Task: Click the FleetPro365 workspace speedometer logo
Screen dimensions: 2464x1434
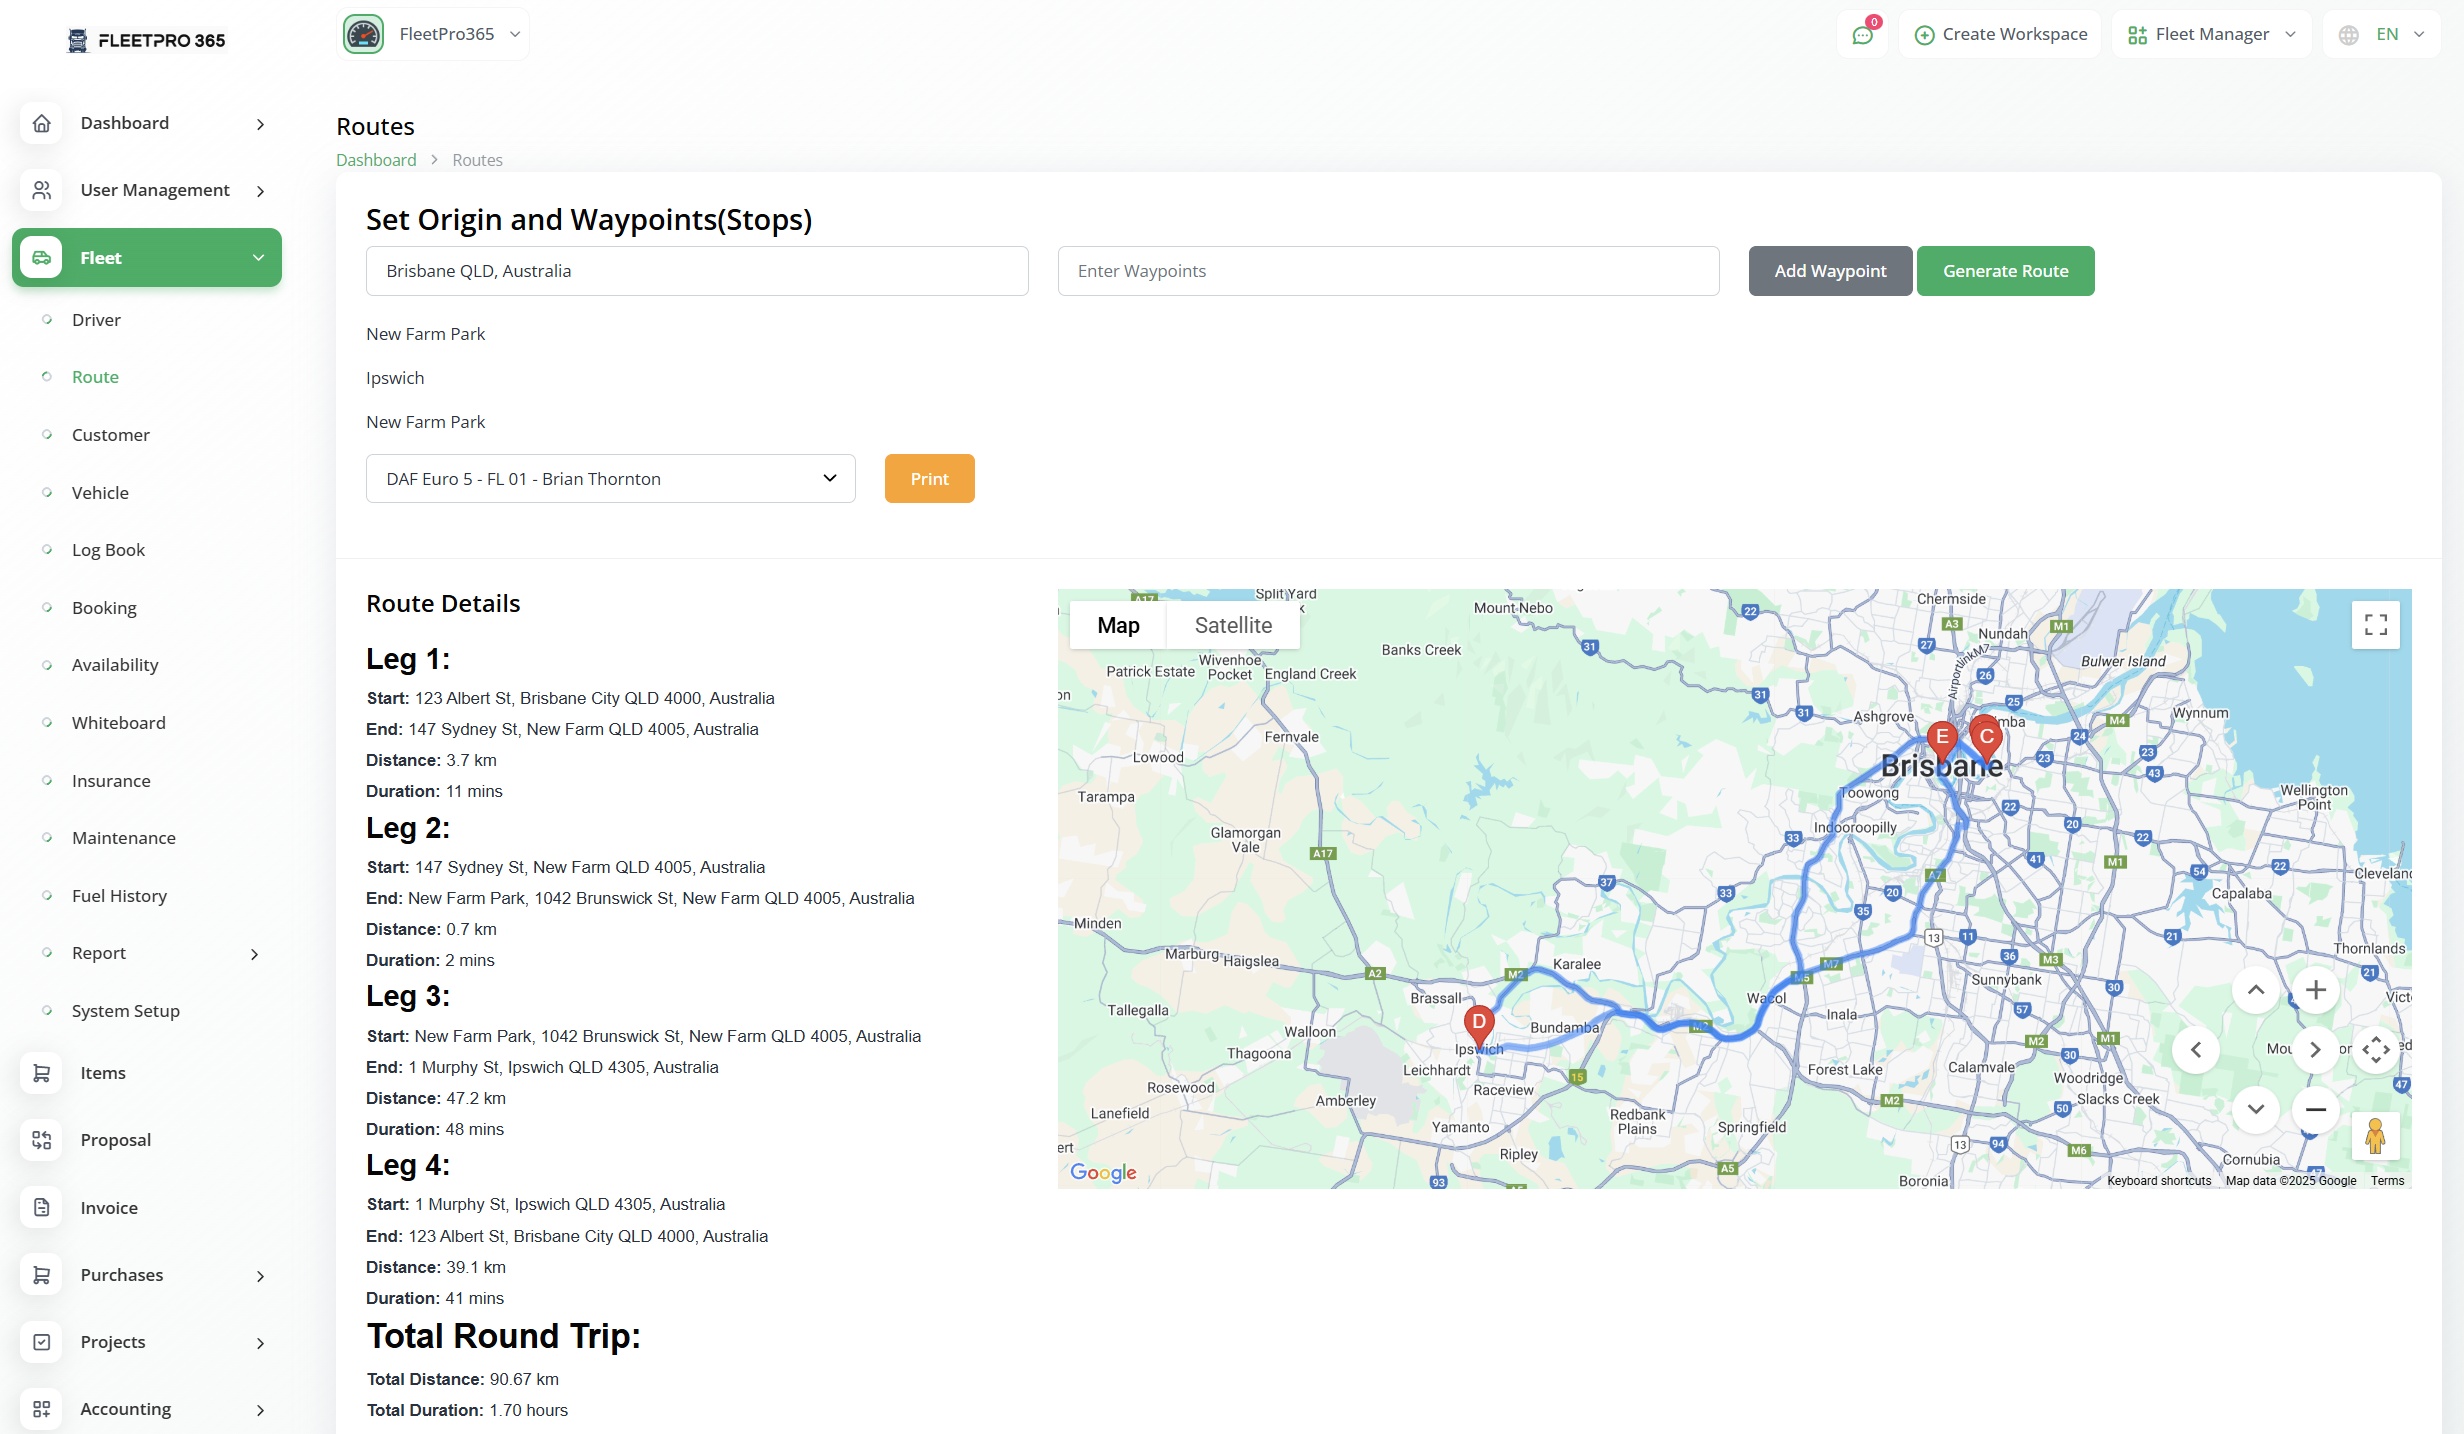Action: (x=364, y=34)
